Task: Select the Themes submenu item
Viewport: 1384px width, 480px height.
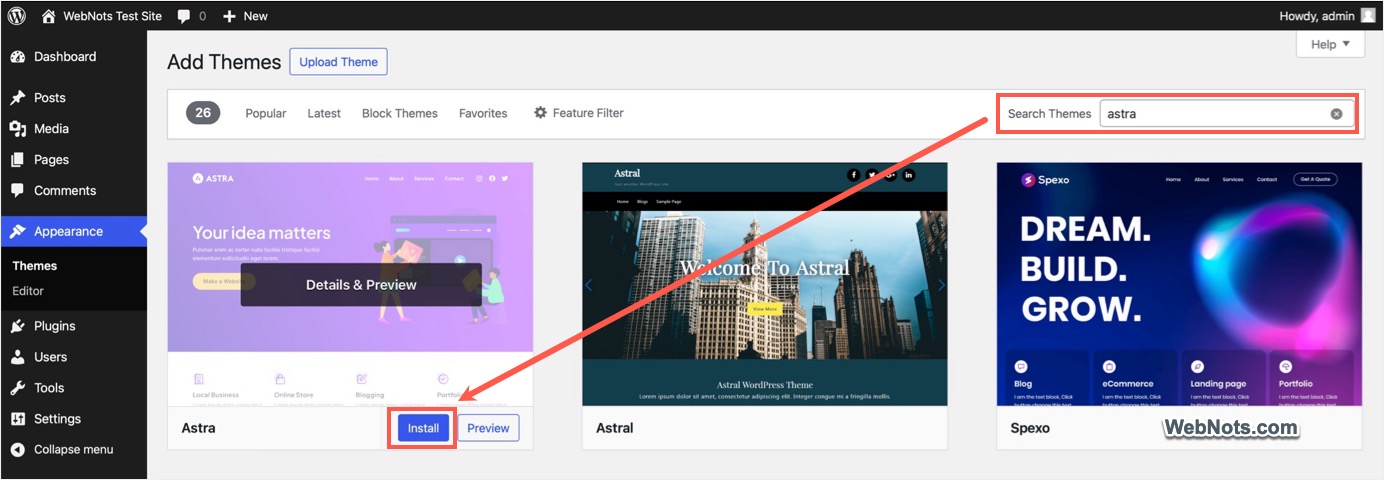Action: point(35,266)
